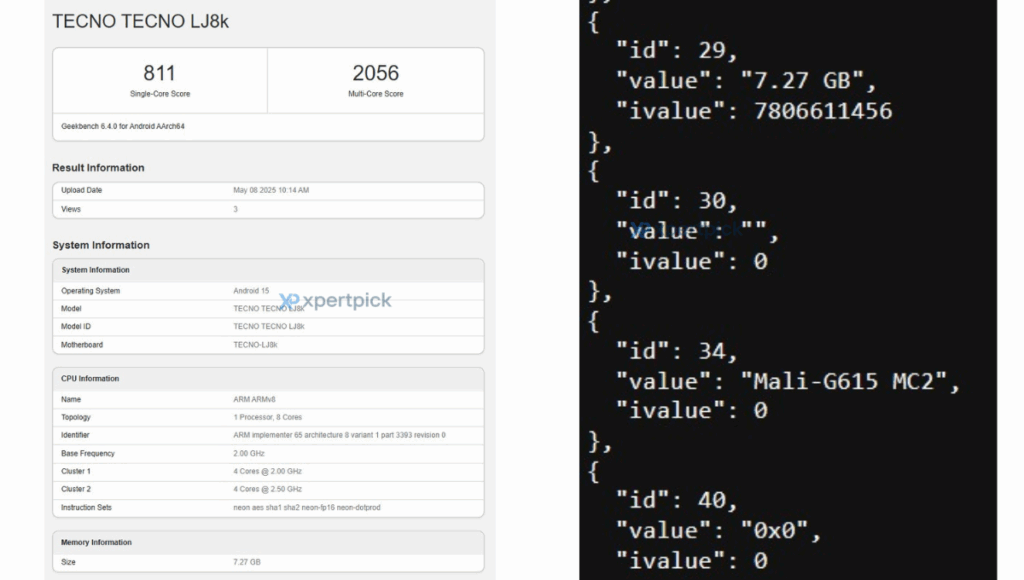
Task: Select the Android 15 value
Action: coord(251,291)
